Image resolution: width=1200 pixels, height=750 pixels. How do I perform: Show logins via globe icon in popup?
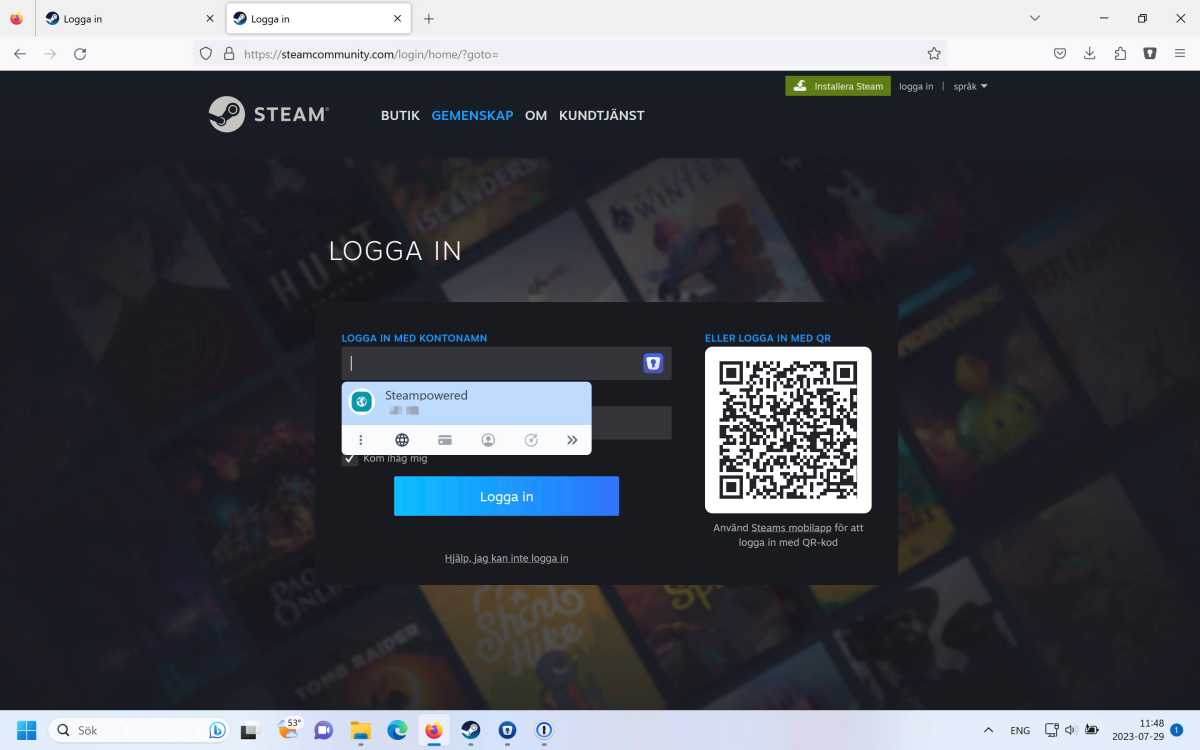402,440
